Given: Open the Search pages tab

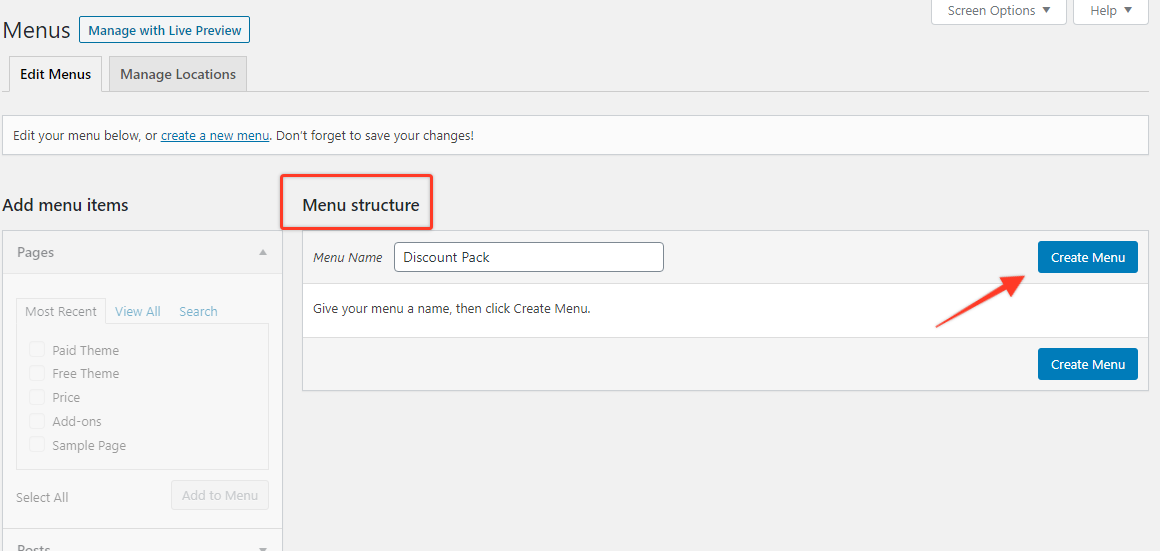Looking at the screenshot, I should (198, 311).
